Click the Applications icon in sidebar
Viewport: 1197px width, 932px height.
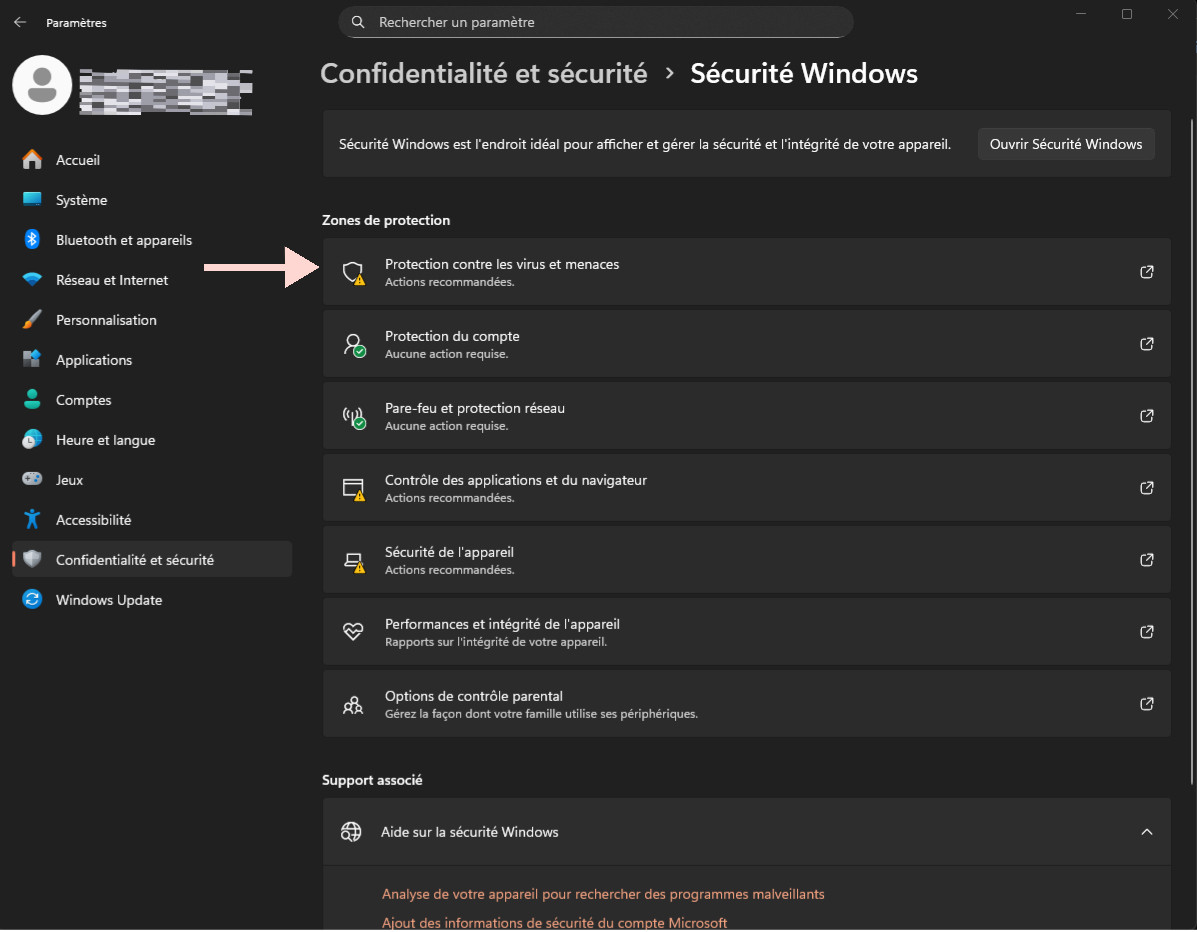tap(32, 359)
